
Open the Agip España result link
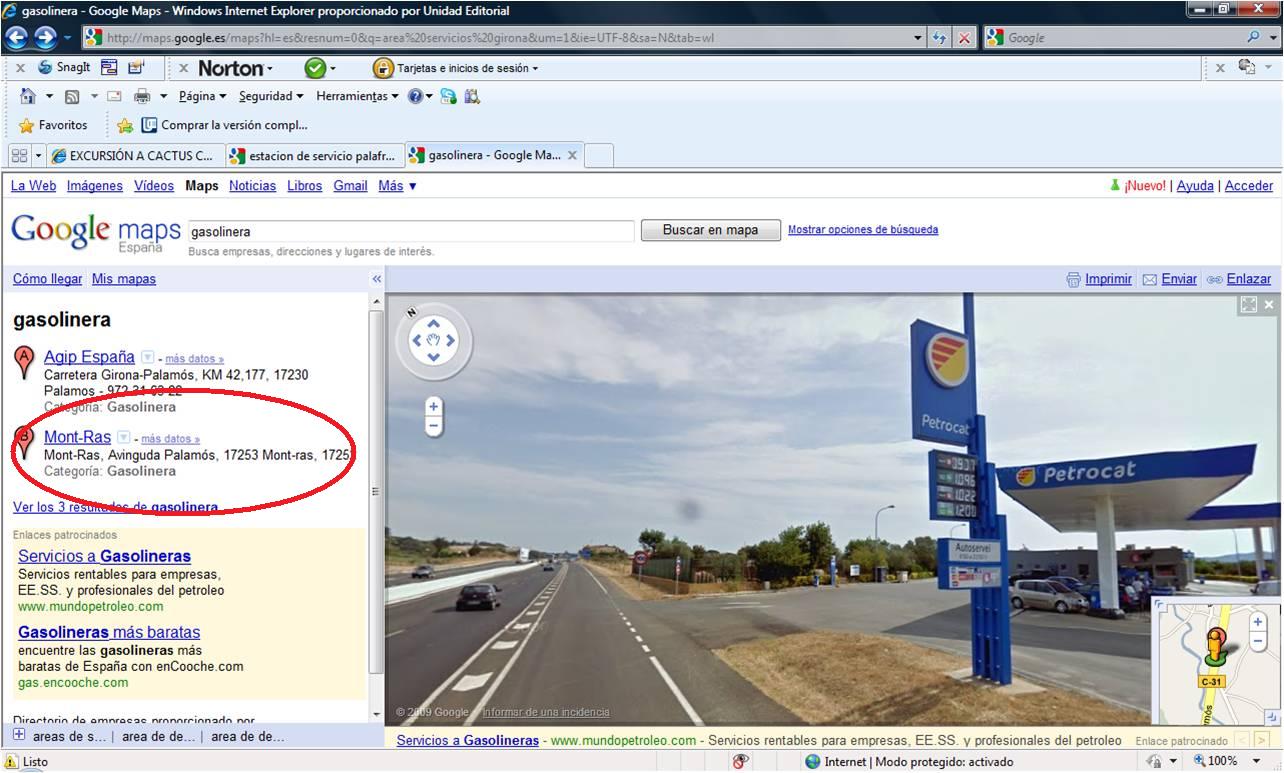(89, 357)
